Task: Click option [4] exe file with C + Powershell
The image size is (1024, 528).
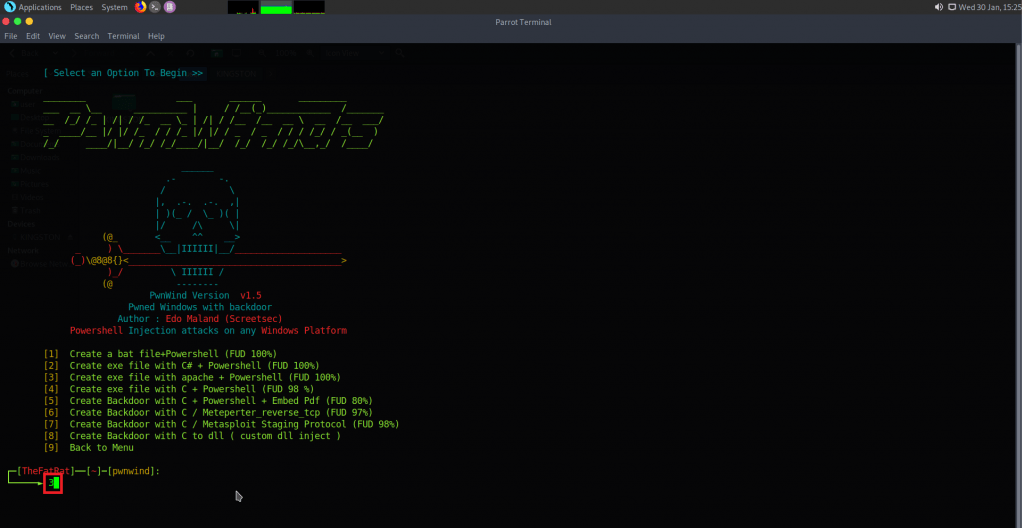Action: [179, 389]
